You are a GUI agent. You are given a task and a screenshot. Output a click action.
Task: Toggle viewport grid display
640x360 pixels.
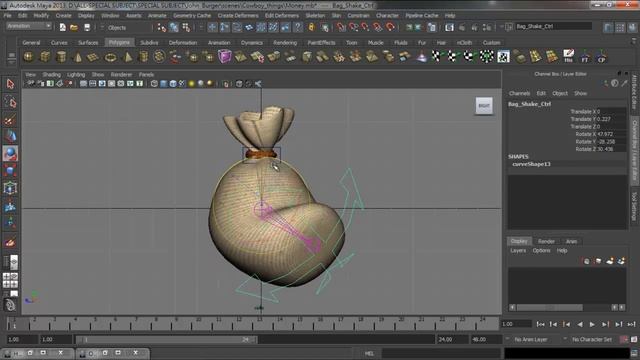(x=83, y=84)
